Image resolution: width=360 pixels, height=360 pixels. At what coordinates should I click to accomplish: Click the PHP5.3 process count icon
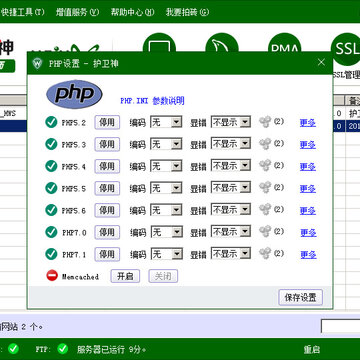click(265, 144)
